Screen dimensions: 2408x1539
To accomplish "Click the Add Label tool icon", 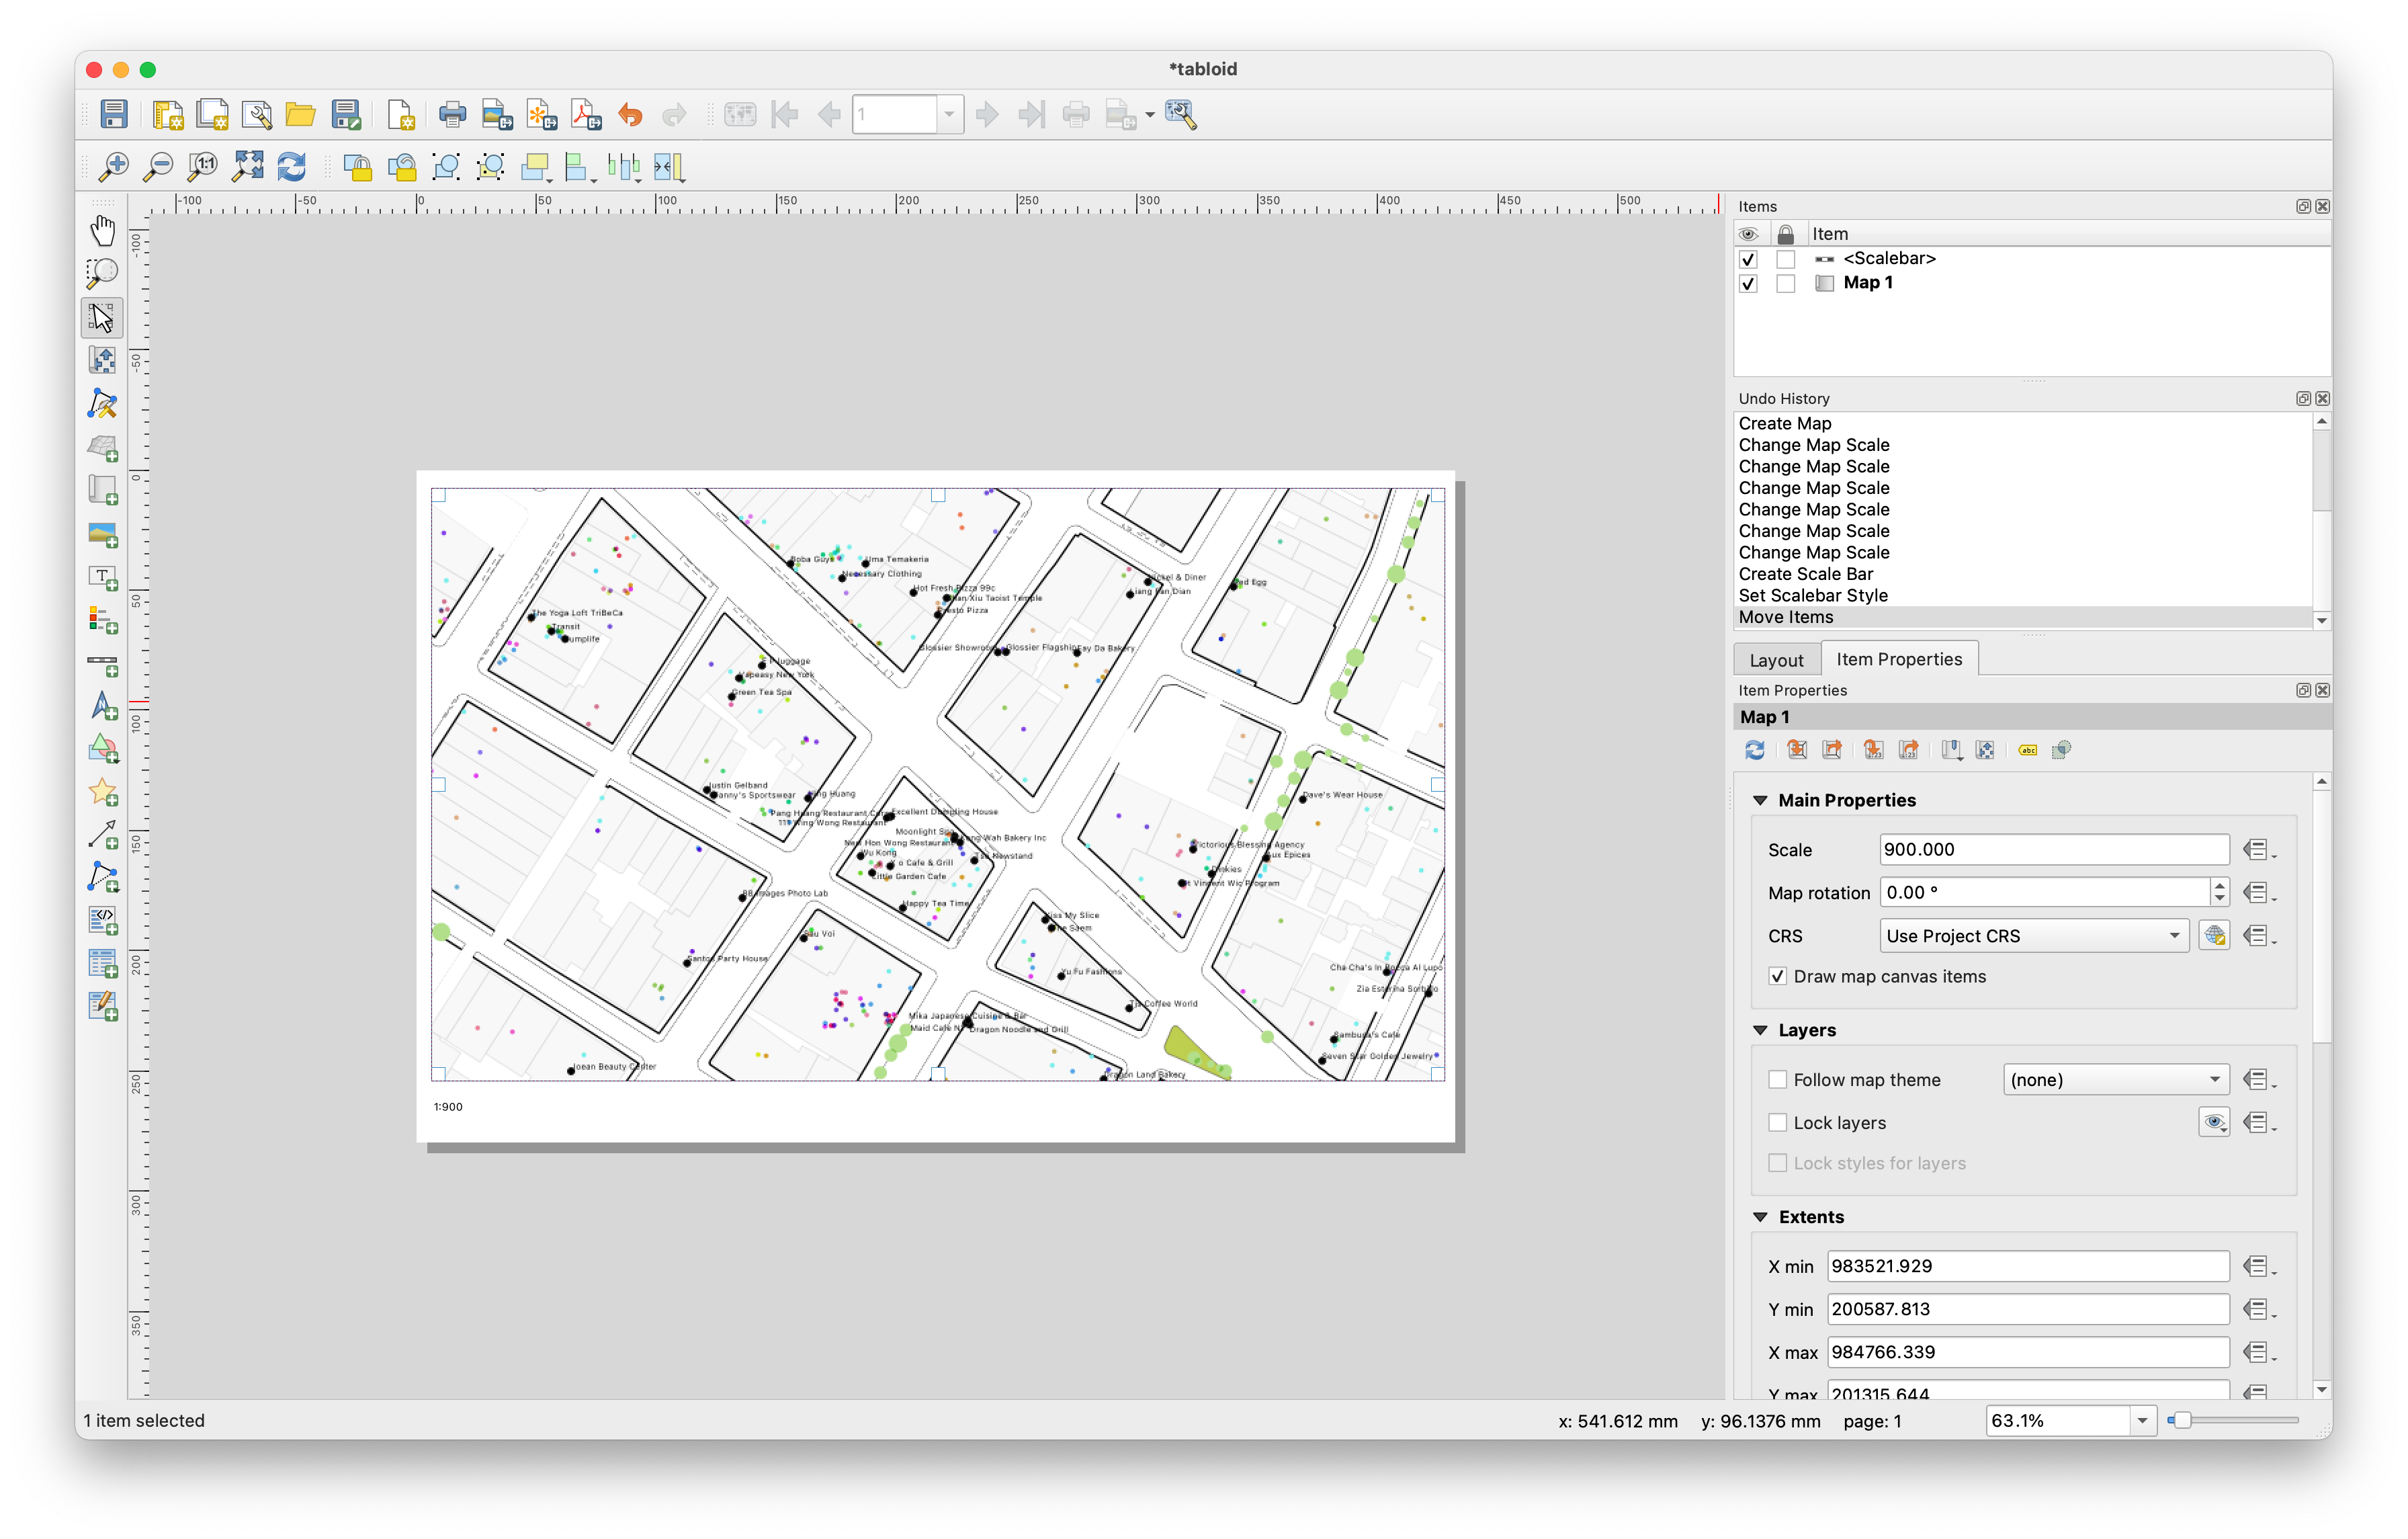I will (102, 578).
